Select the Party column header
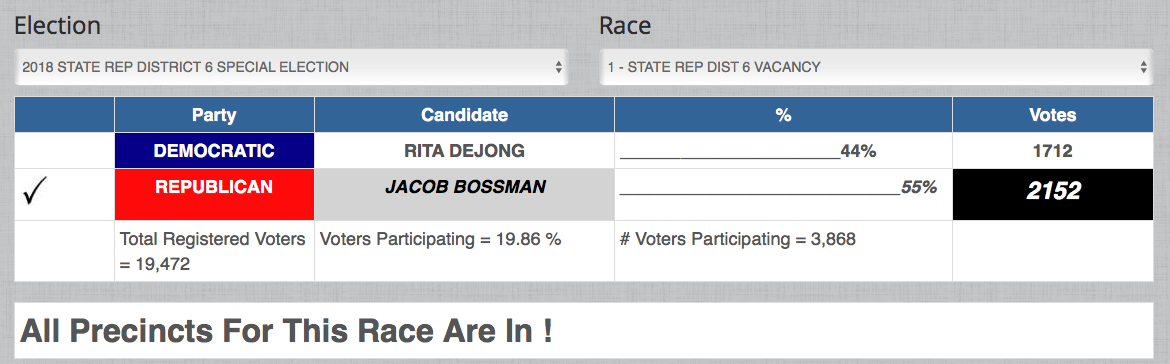Screen dimensions: 1170x364 pyautogui.click(x=214, y=115)
